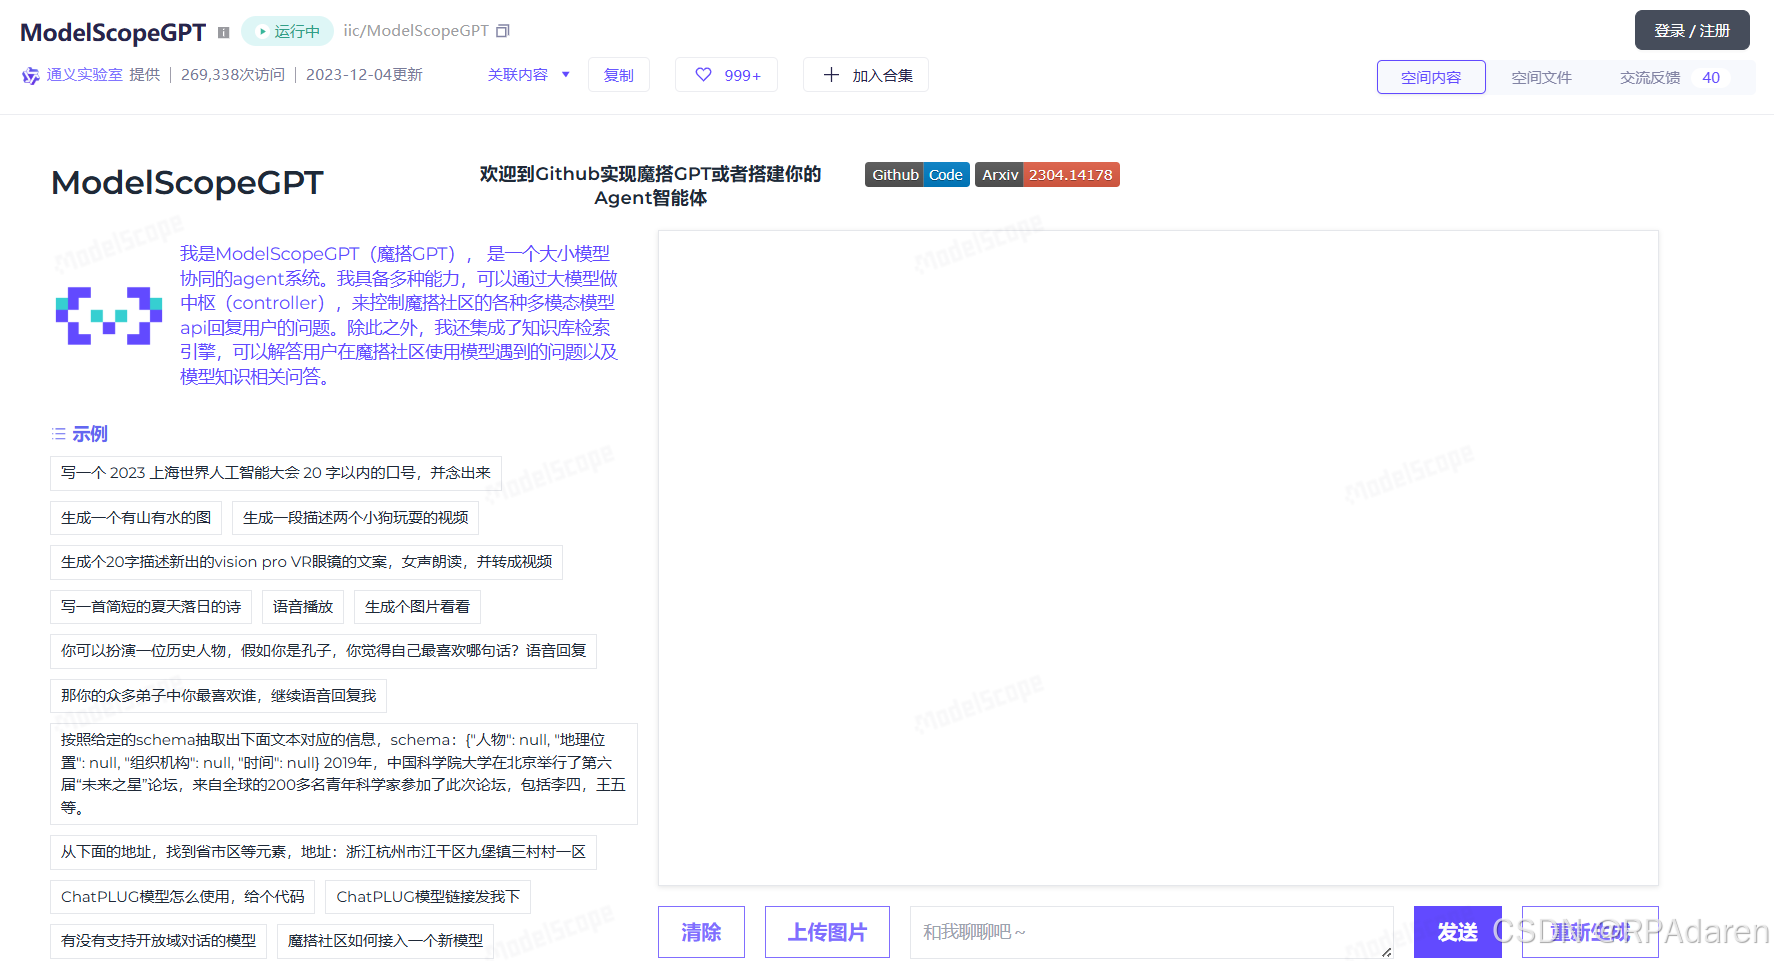This screenshot has height=961, width=1774.
Task: Click the info icon beside ModelScopeGPT title
Action: pos(223,32)
